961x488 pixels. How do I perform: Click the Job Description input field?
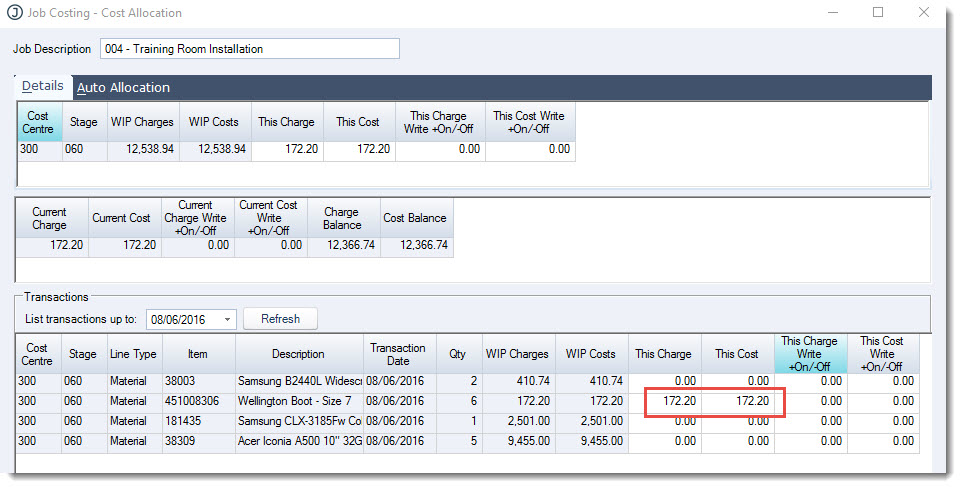coord(250,49)
